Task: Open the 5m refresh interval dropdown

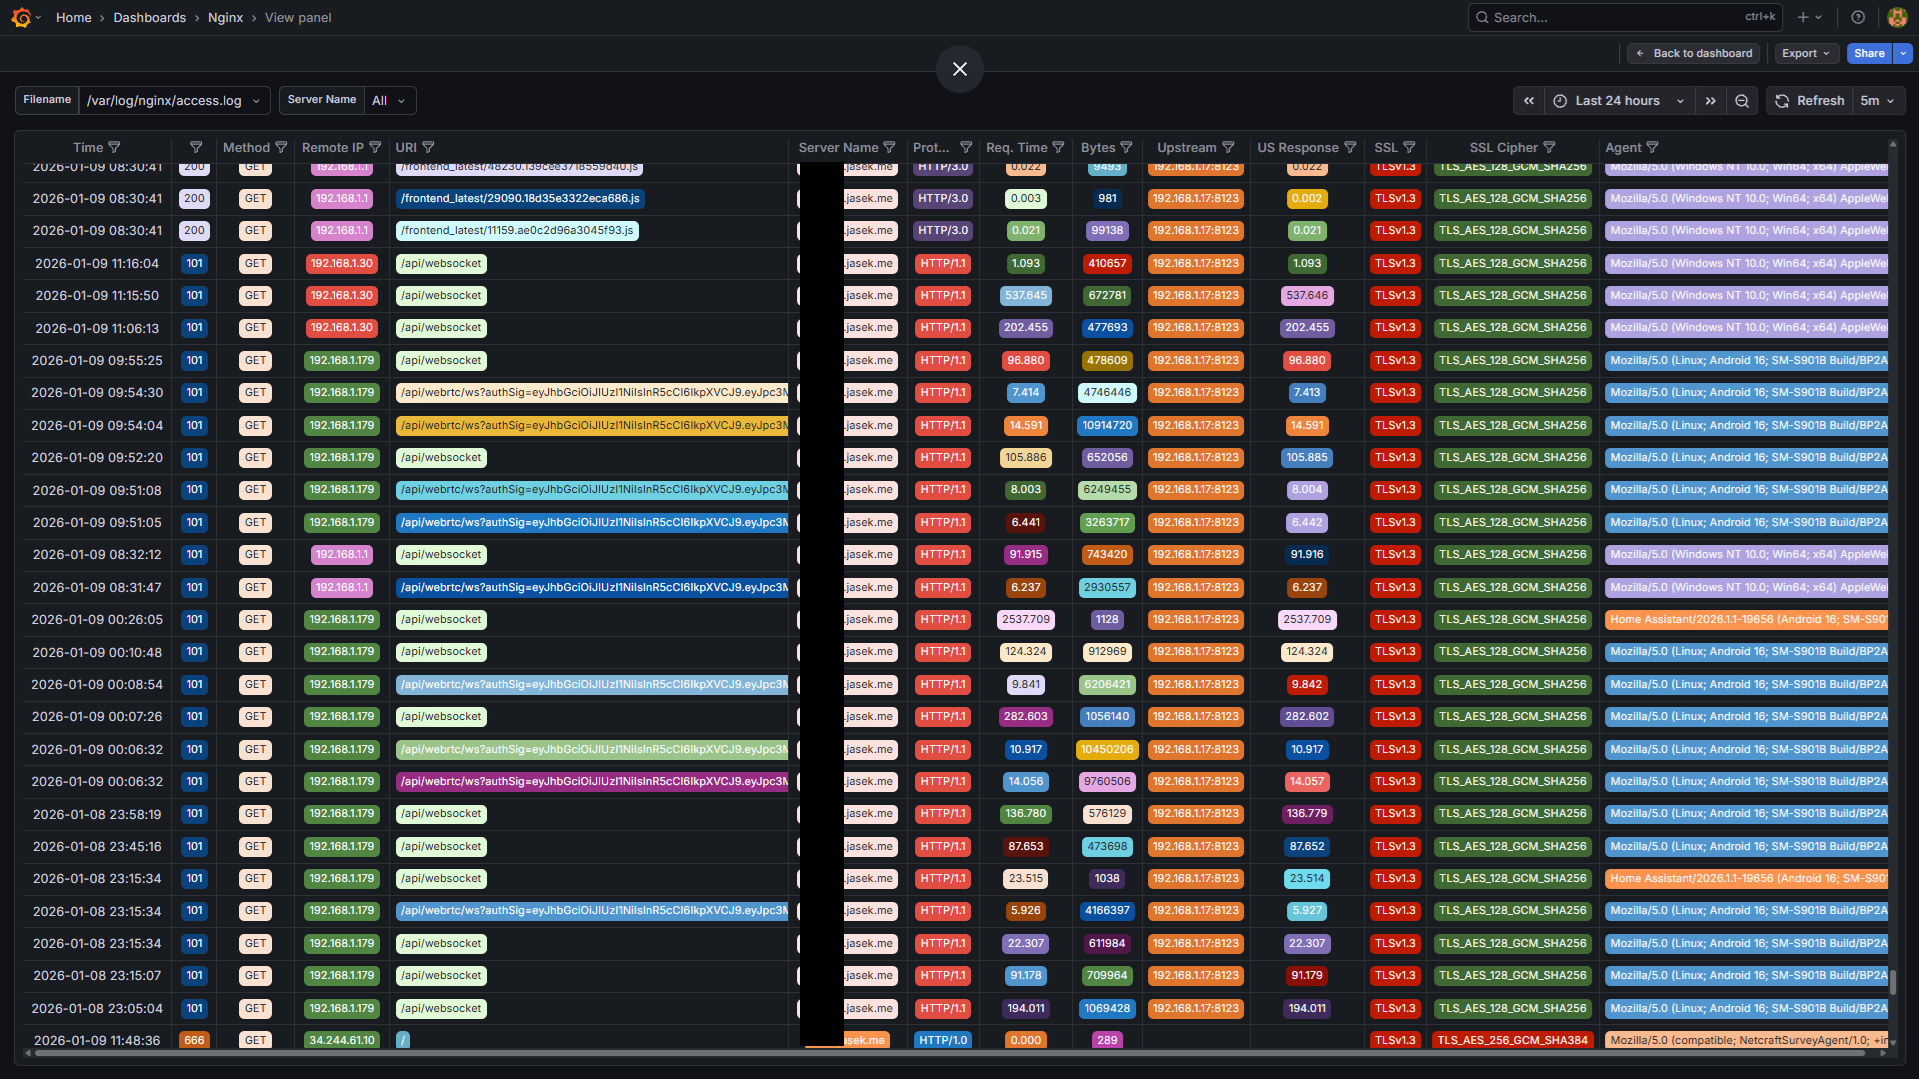Action: (1877, 101)
